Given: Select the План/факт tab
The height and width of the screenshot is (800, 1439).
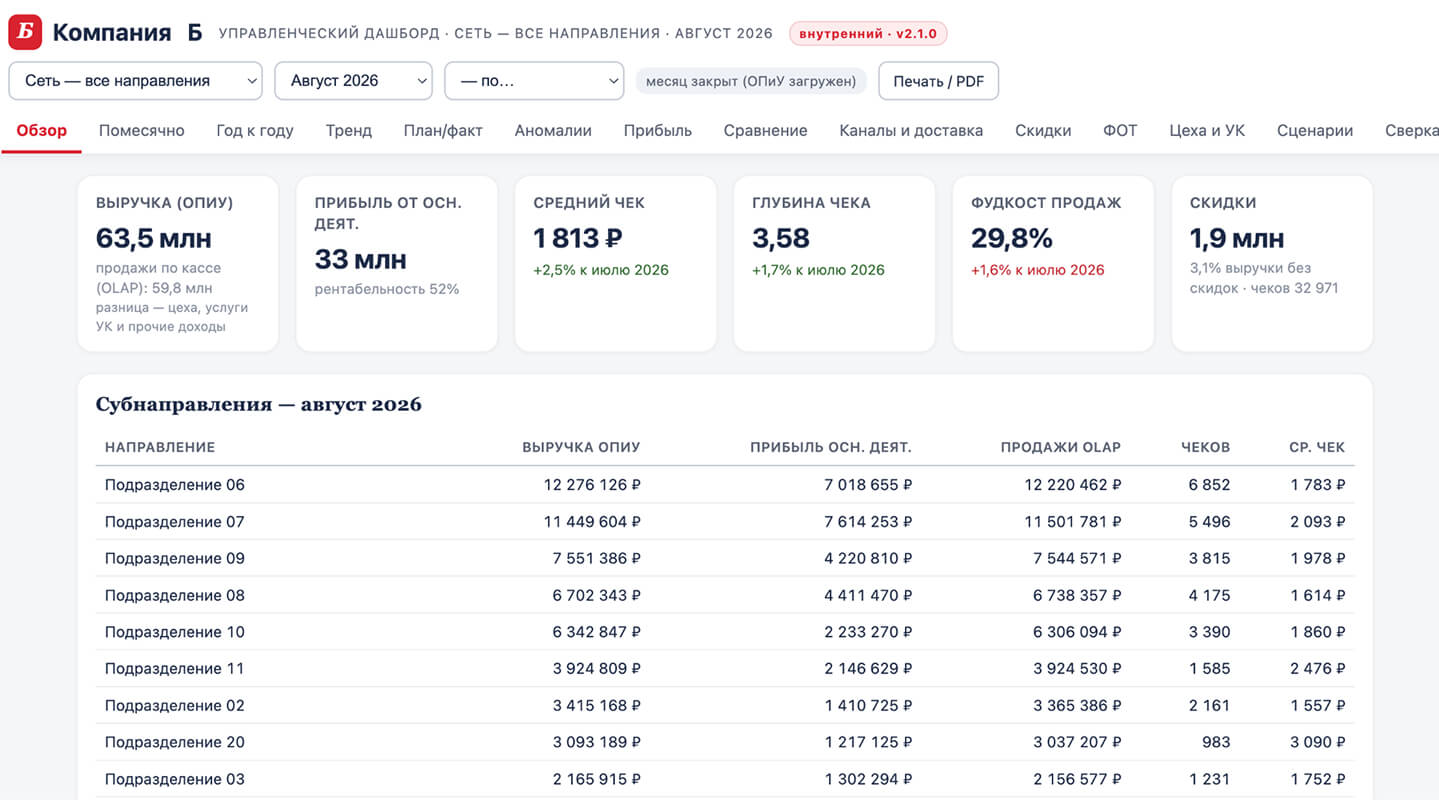Looking at the screenshot, I should tap(443, 130).
